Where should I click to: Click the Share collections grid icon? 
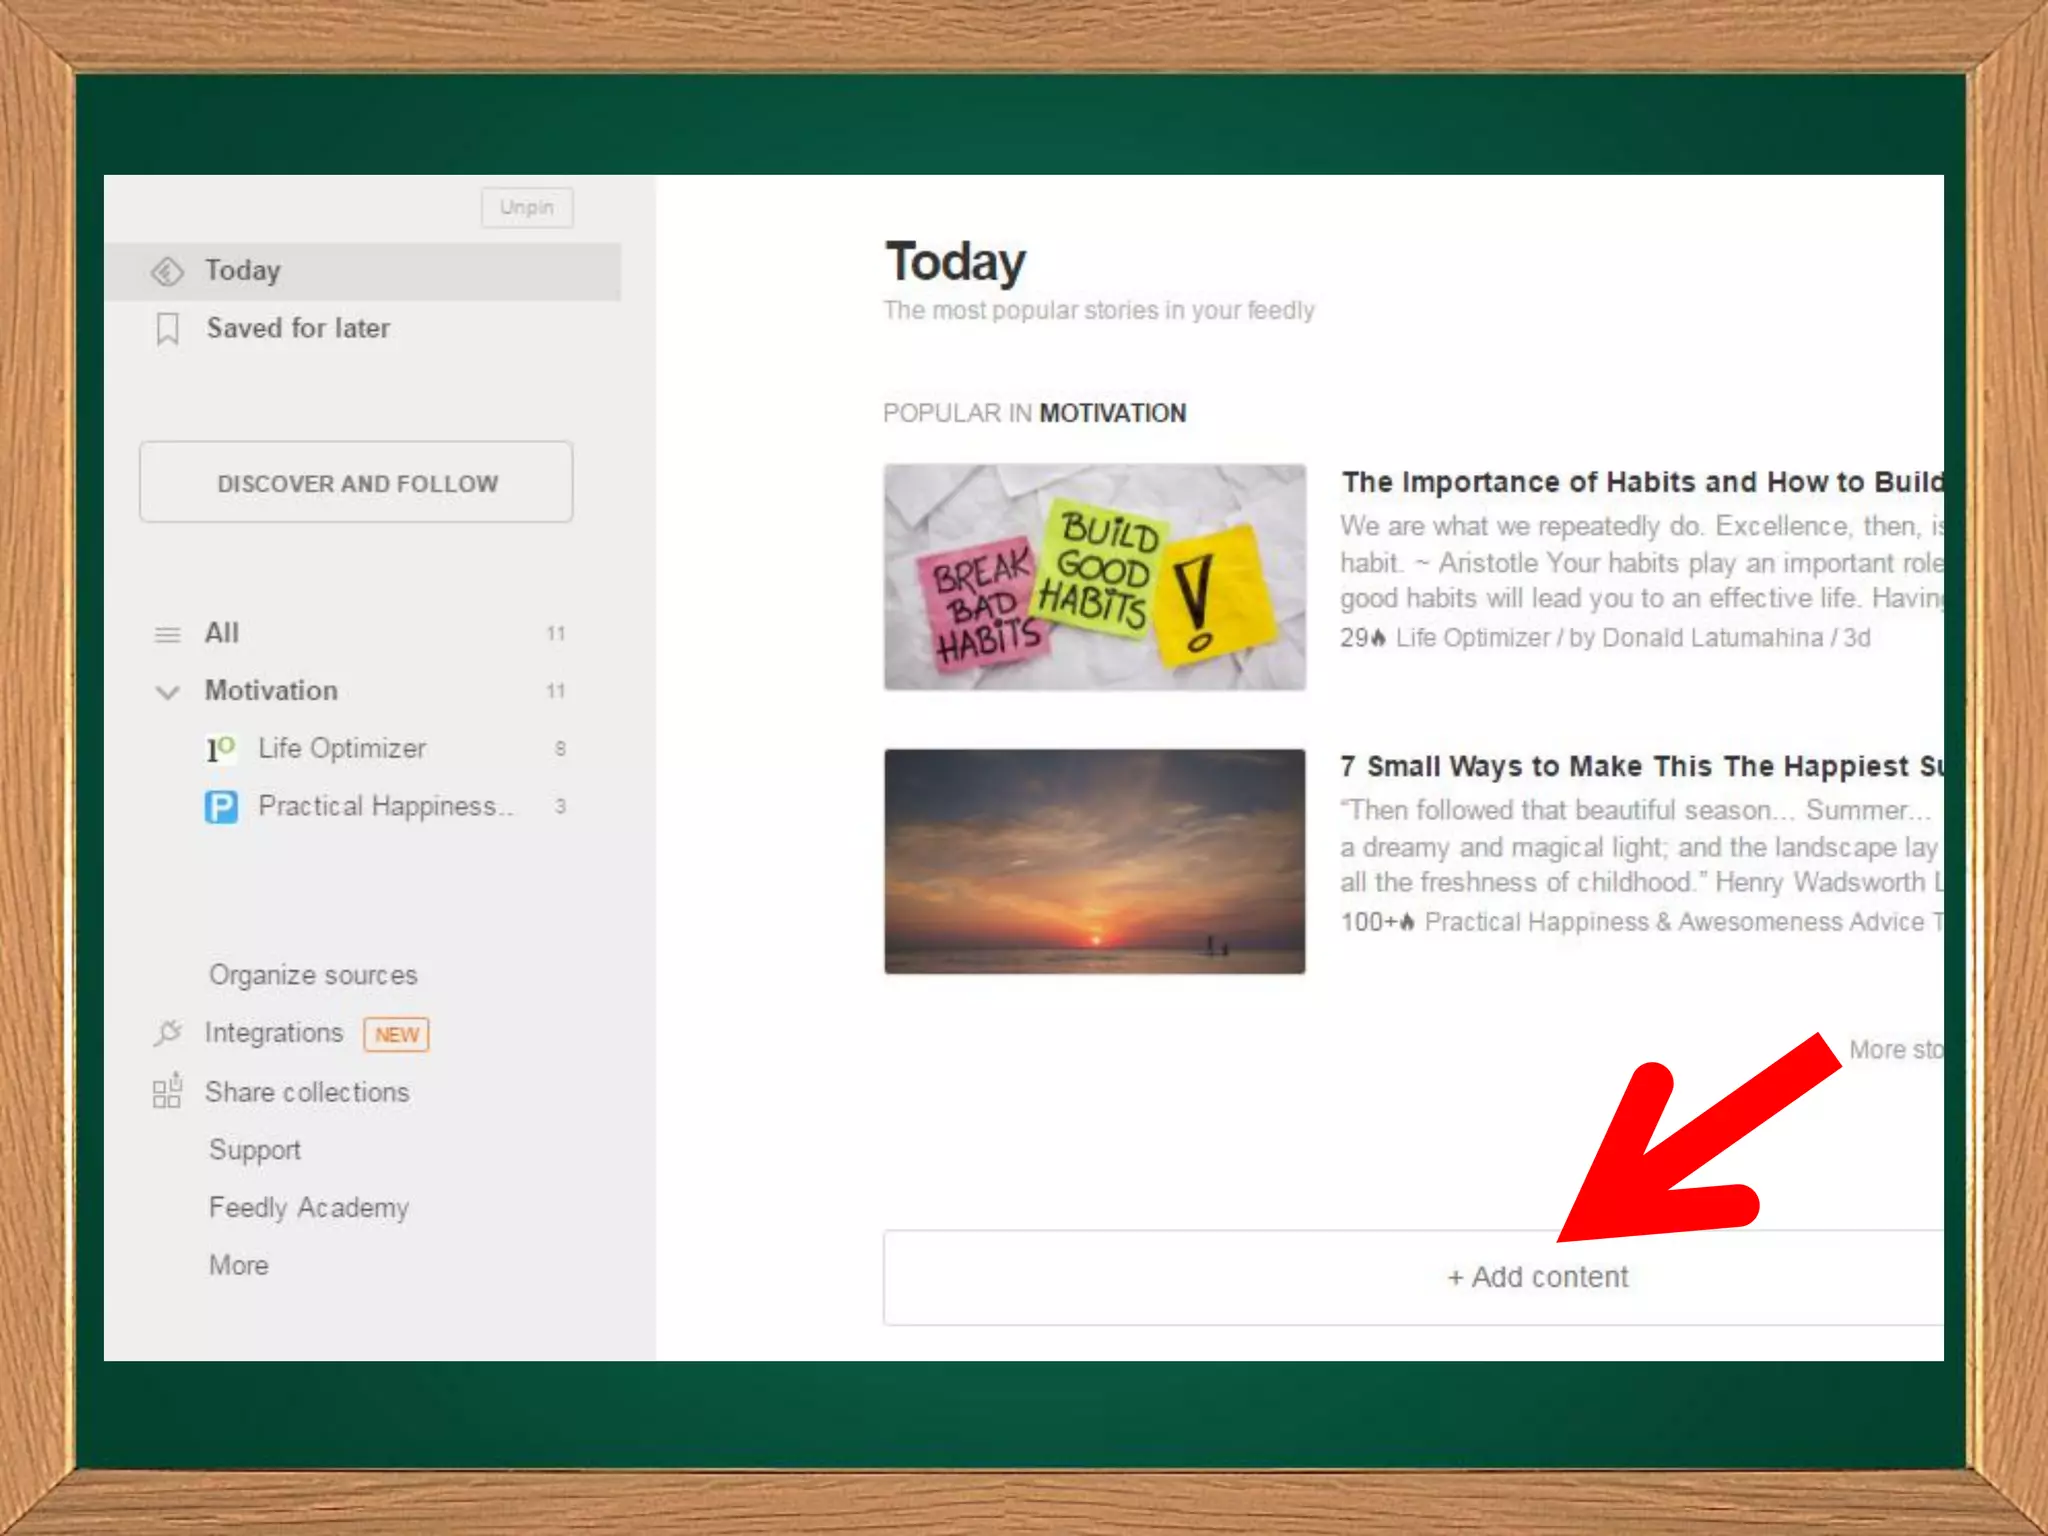[x=167, y=1091]
